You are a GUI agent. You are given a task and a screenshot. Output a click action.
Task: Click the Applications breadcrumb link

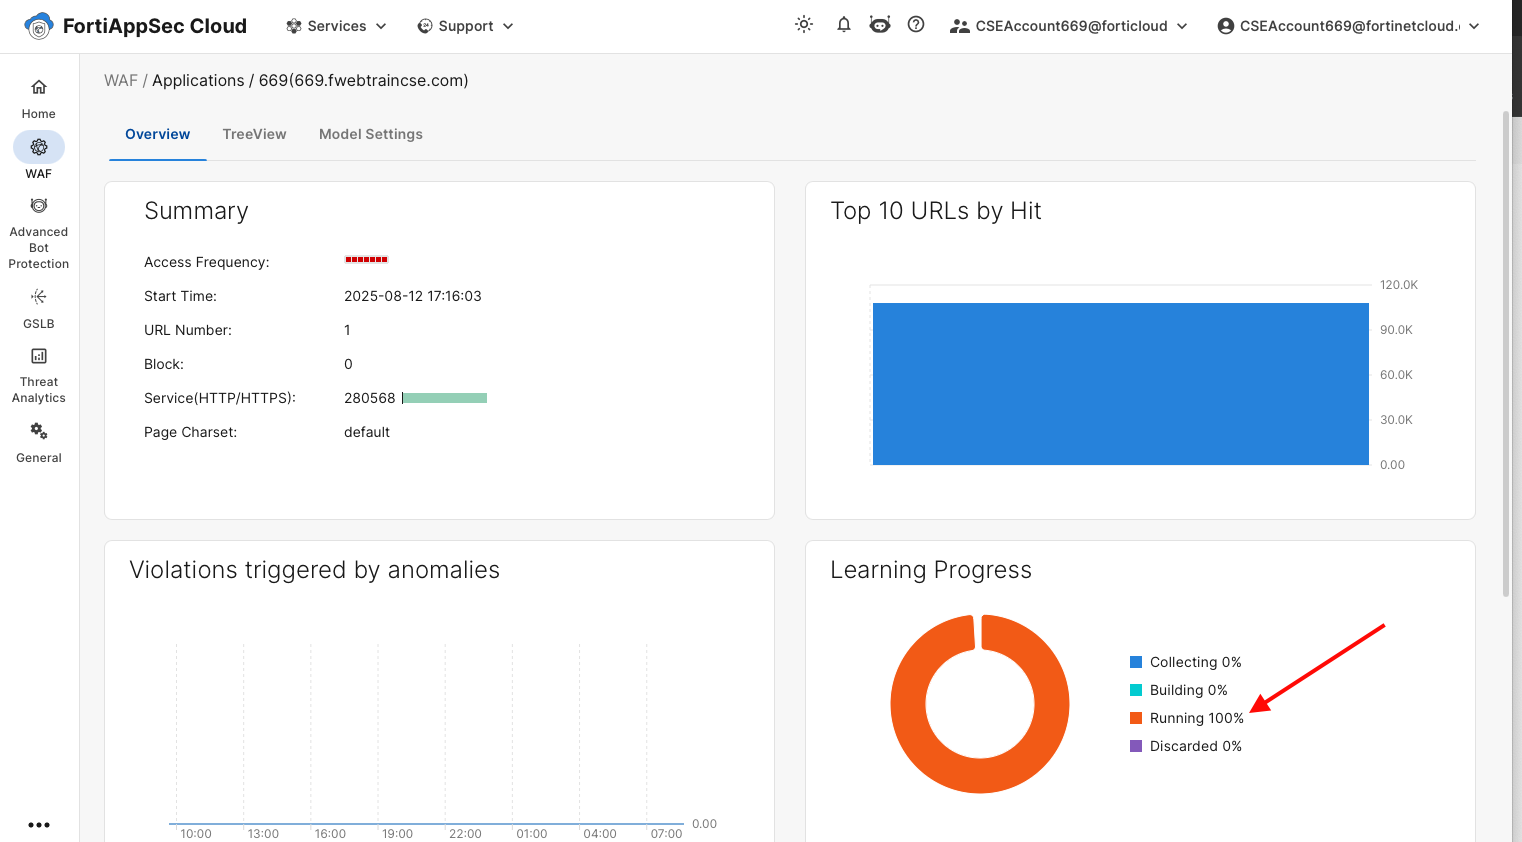(x=198, y=80)
